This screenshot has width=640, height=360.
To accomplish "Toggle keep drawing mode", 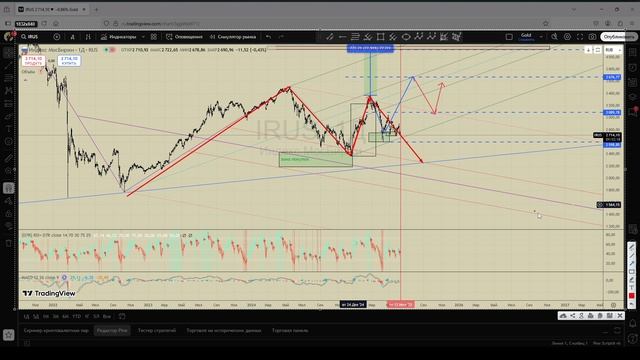I will 9,201.
